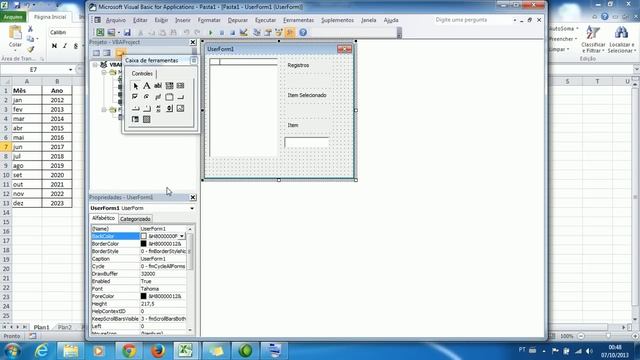The image size is (640, 360).
Task: Open the Controles tab in the toolbox
Action: pyautogui.click(x=142, y=74)
